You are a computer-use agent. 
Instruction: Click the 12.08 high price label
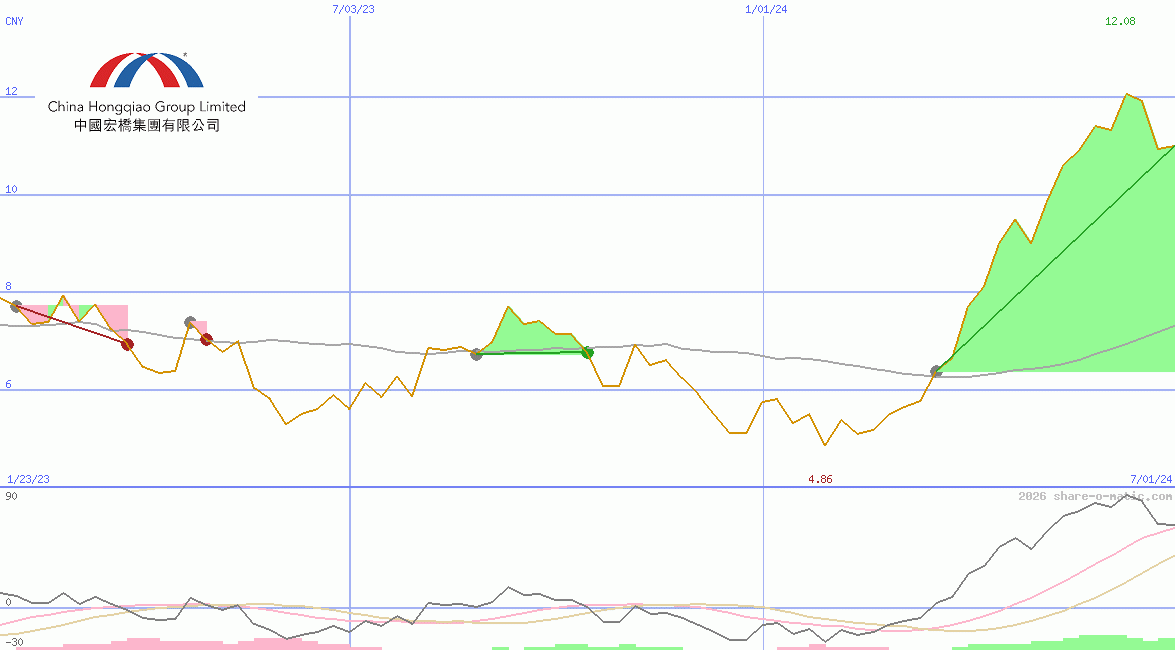click(x=1120, y=21)
